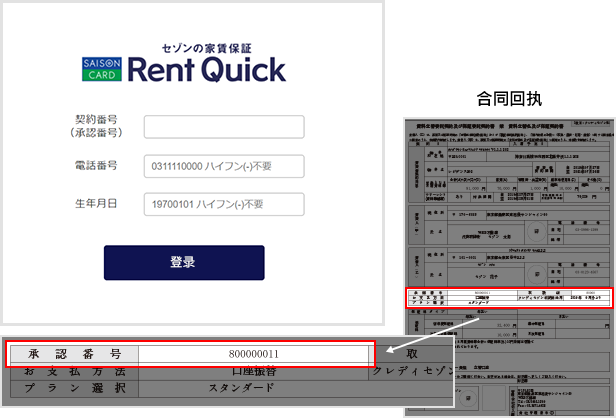Click the 電話番号 label
The height and width of the screenshot is (418, 616).
coord(96,165)
